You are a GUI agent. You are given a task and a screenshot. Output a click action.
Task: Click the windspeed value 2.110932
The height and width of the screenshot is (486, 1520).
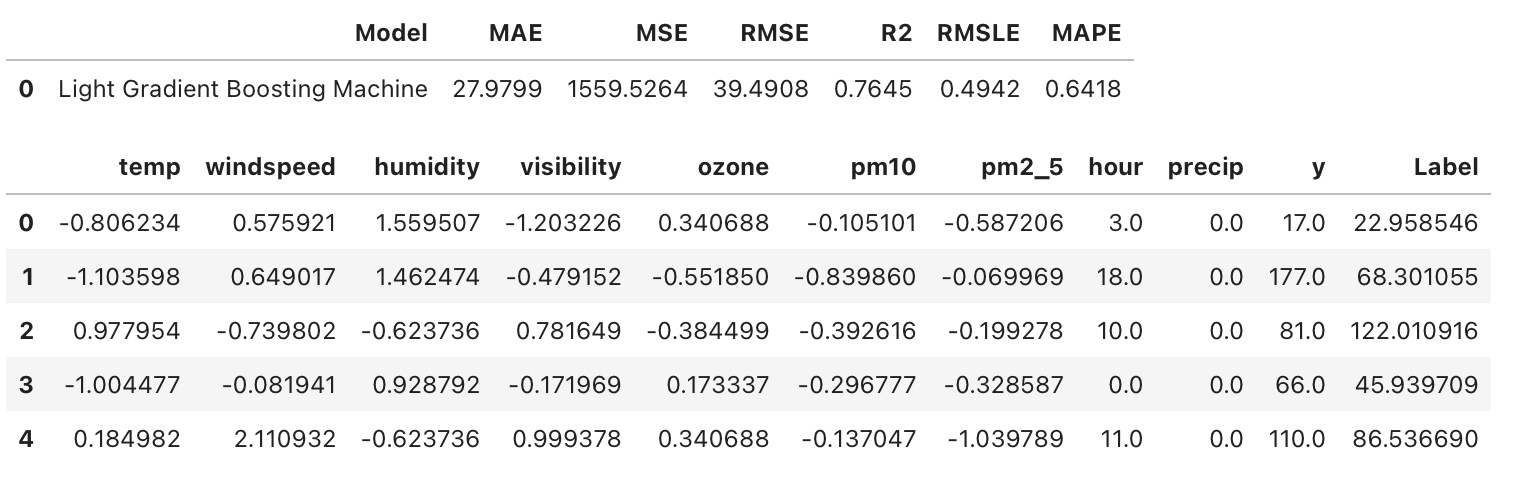coord(283,438)
